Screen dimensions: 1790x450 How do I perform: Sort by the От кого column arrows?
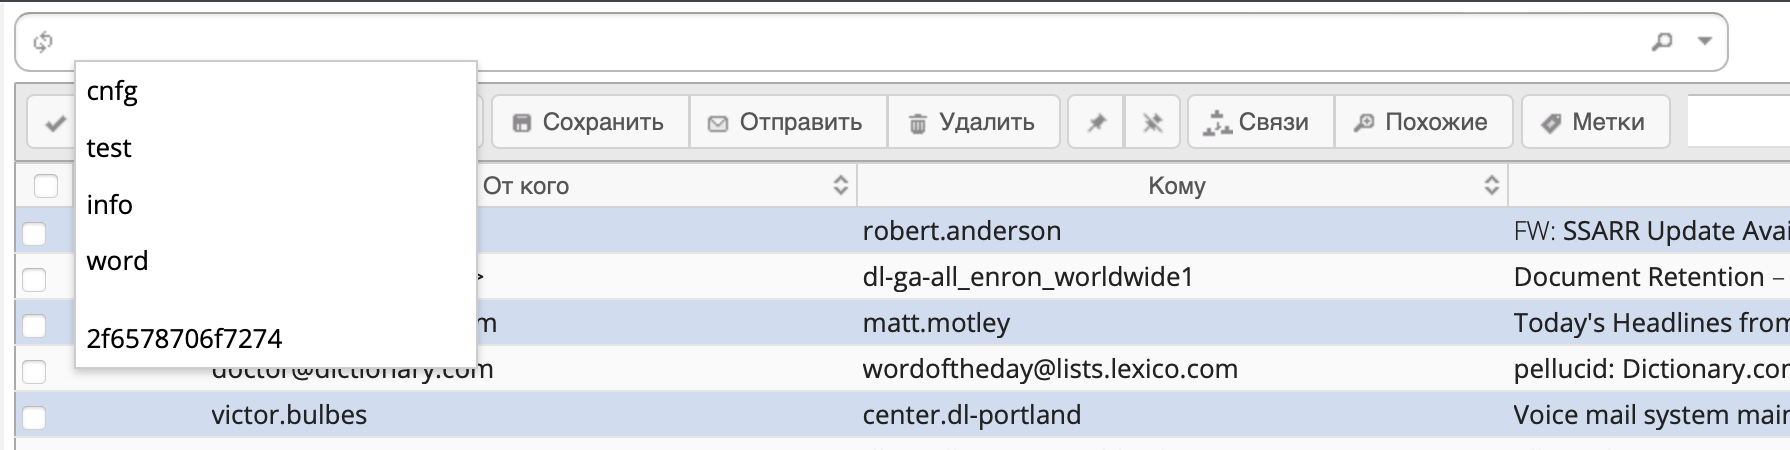tap(840, 185)
